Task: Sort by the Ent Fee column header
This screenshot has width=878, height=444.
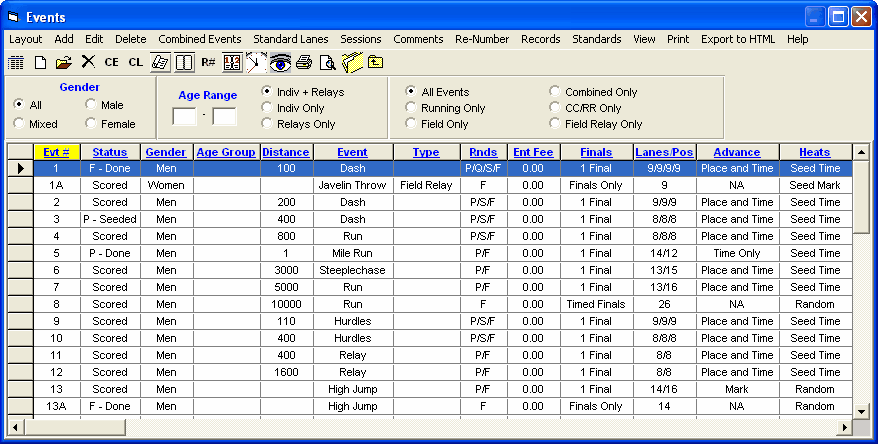Action: [x=533, y=152]
